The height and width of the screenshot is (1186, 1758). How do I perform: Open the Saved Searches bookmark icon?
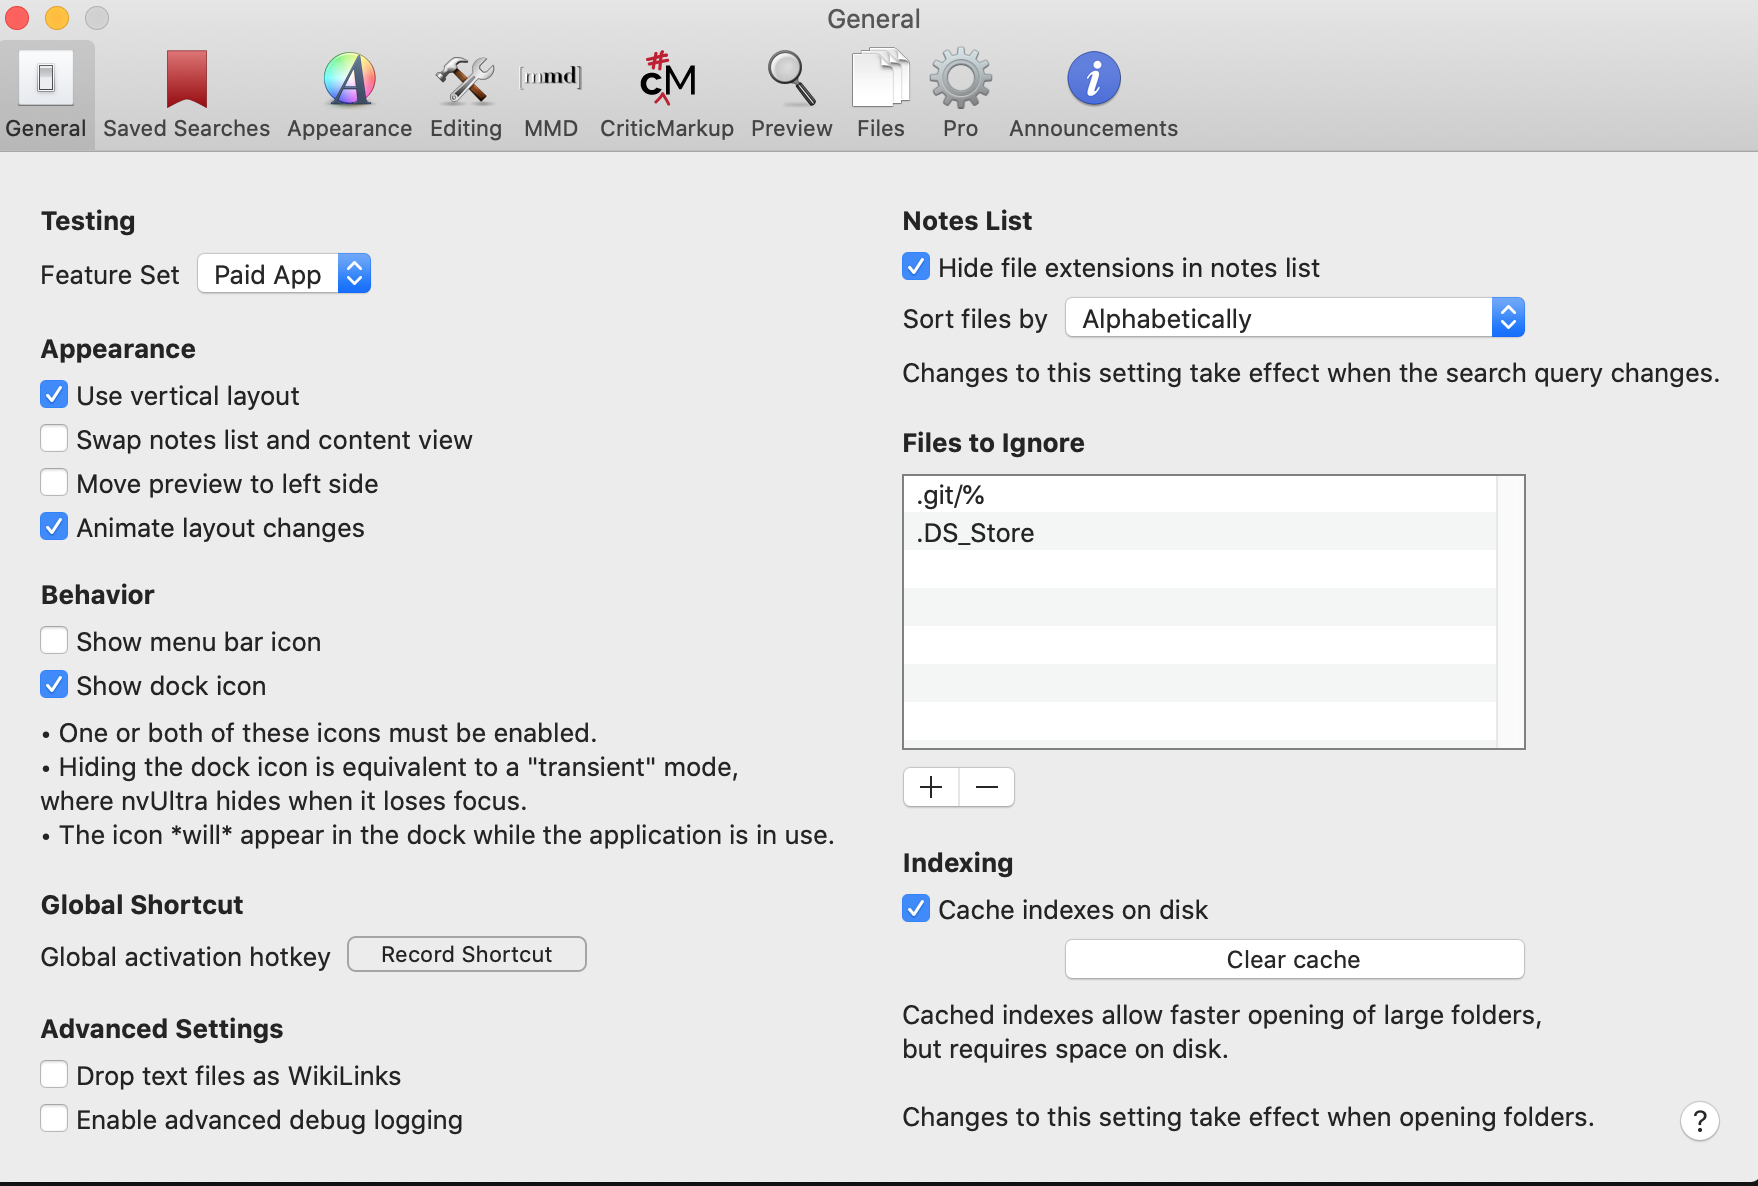pyautogui.click(x=186, y=80)
